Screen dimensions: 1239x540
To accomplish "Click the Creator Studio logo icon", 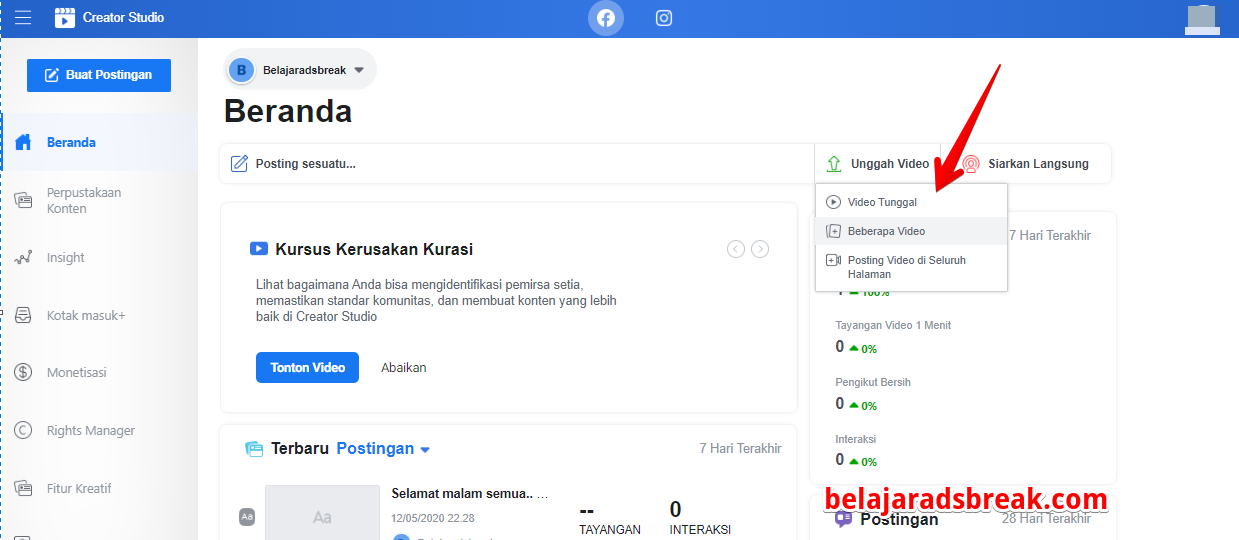I will (65, 17).
